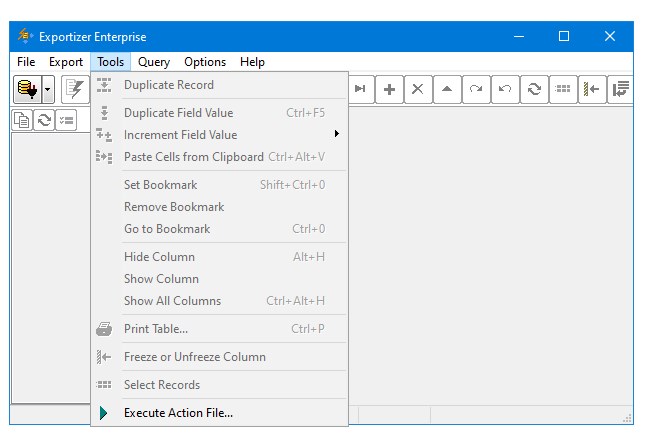
Task: Click the refresh tables icon in left panel
Action: (44, 120)
